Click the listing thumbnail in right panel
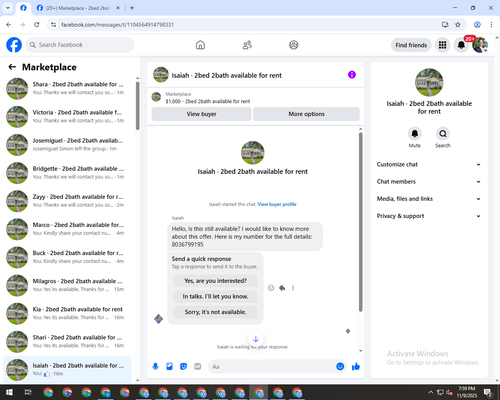Viewport: 500px width, 400px height. (429, 82)
